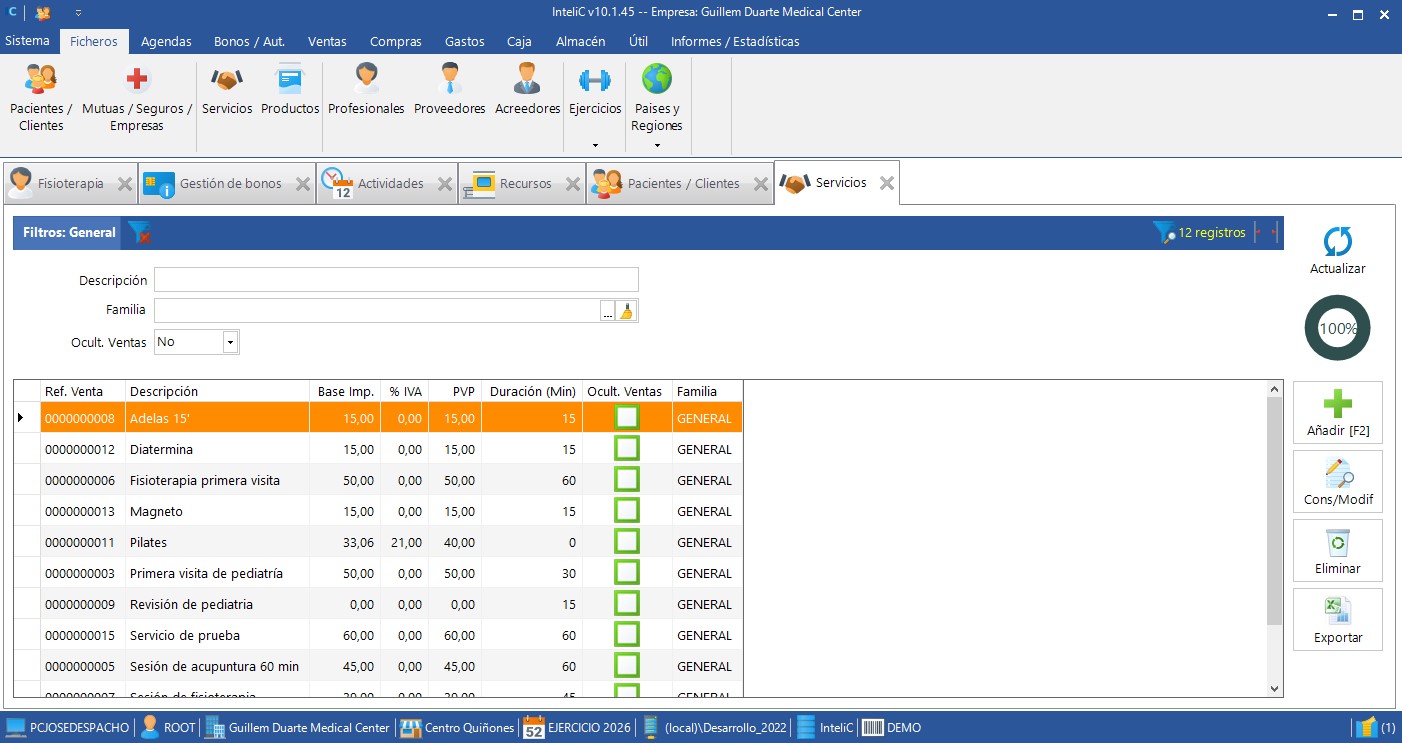This screenshot has height=743, width=1402.
Task: Click the EJERCICIO 2026 calendar status entry
Action: tap(578, 728)
